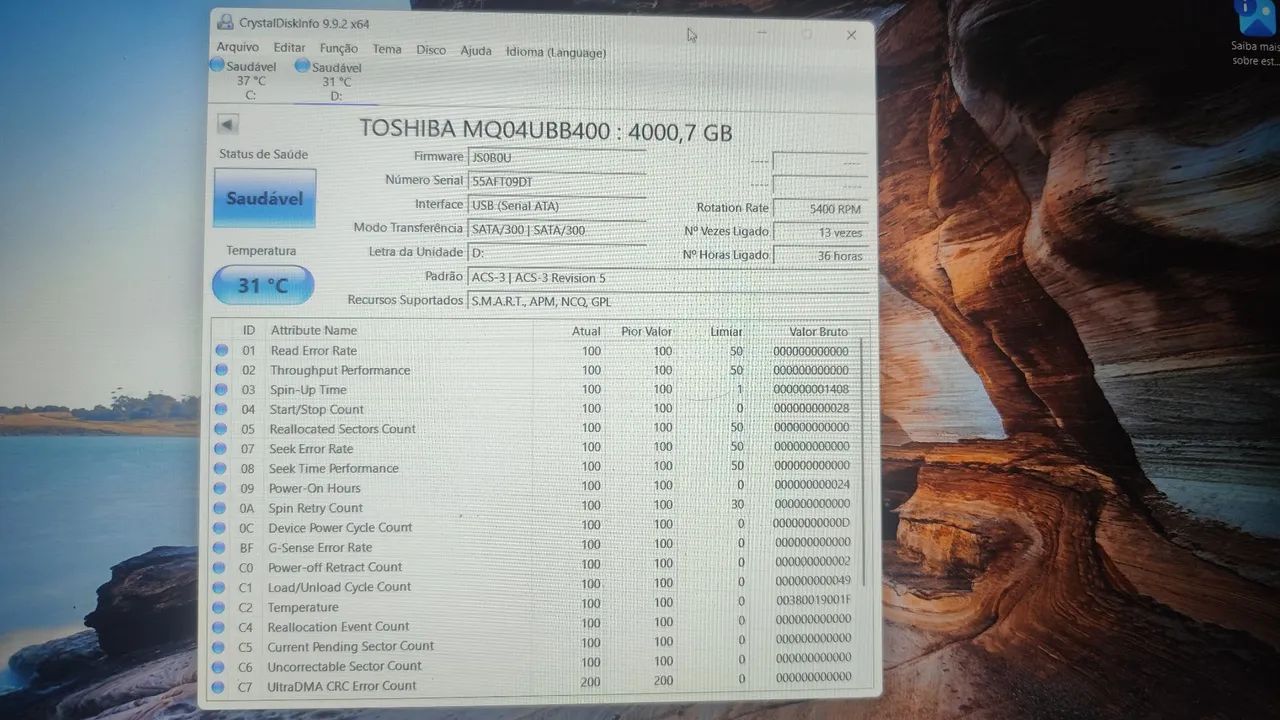Viewport: 1280px width, 720px height.
Task: Click the blue status icon for Seek Time Performance
Action: (x=220, y=468)
